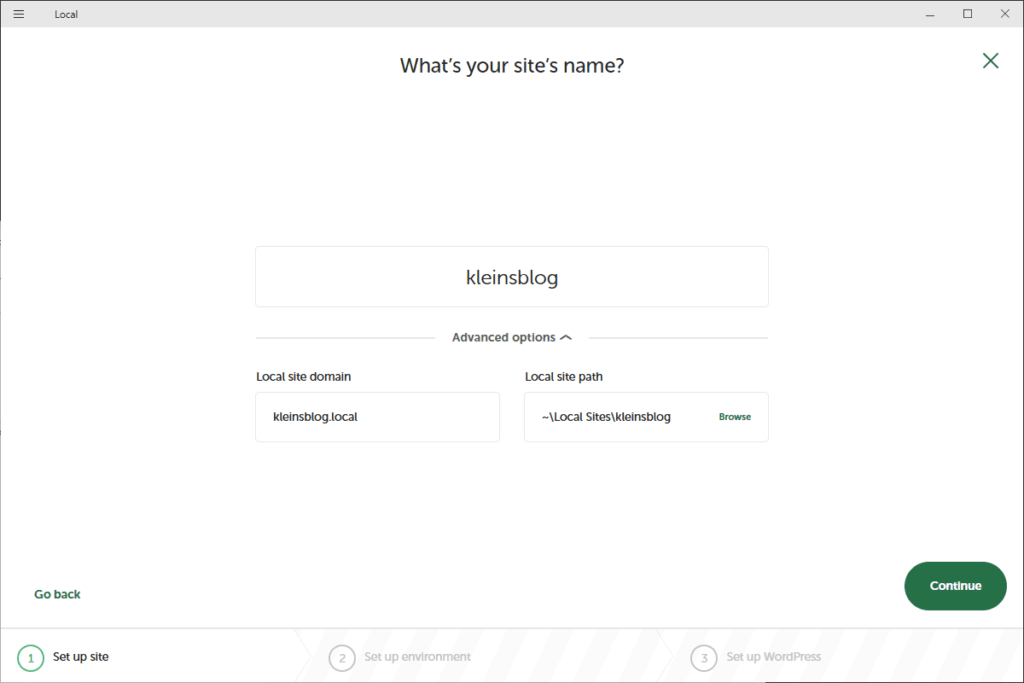Collapse the Advanced options chevron arrow
This screenshot has height=683, width=1024.
(x=566, y=338)
